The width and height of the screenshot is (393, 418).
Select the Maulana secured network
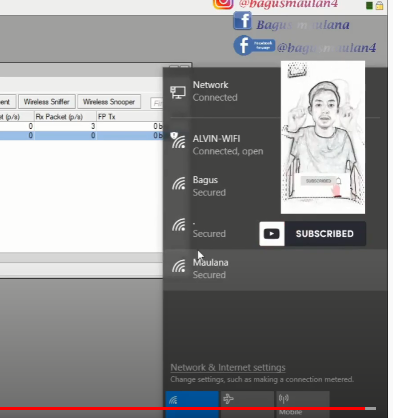click(x=275, y=269)
